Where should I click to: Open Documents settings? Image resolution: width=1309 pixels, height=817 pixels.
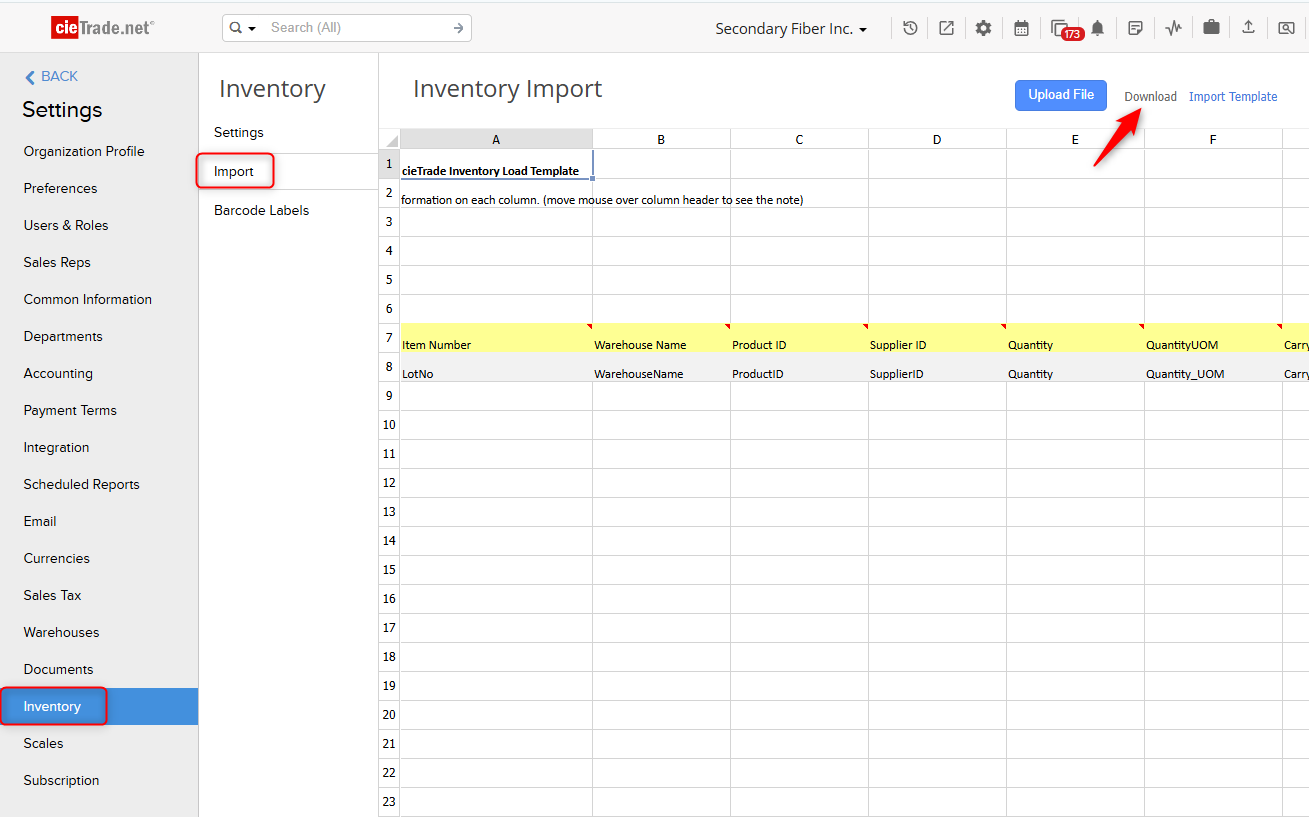59,669
